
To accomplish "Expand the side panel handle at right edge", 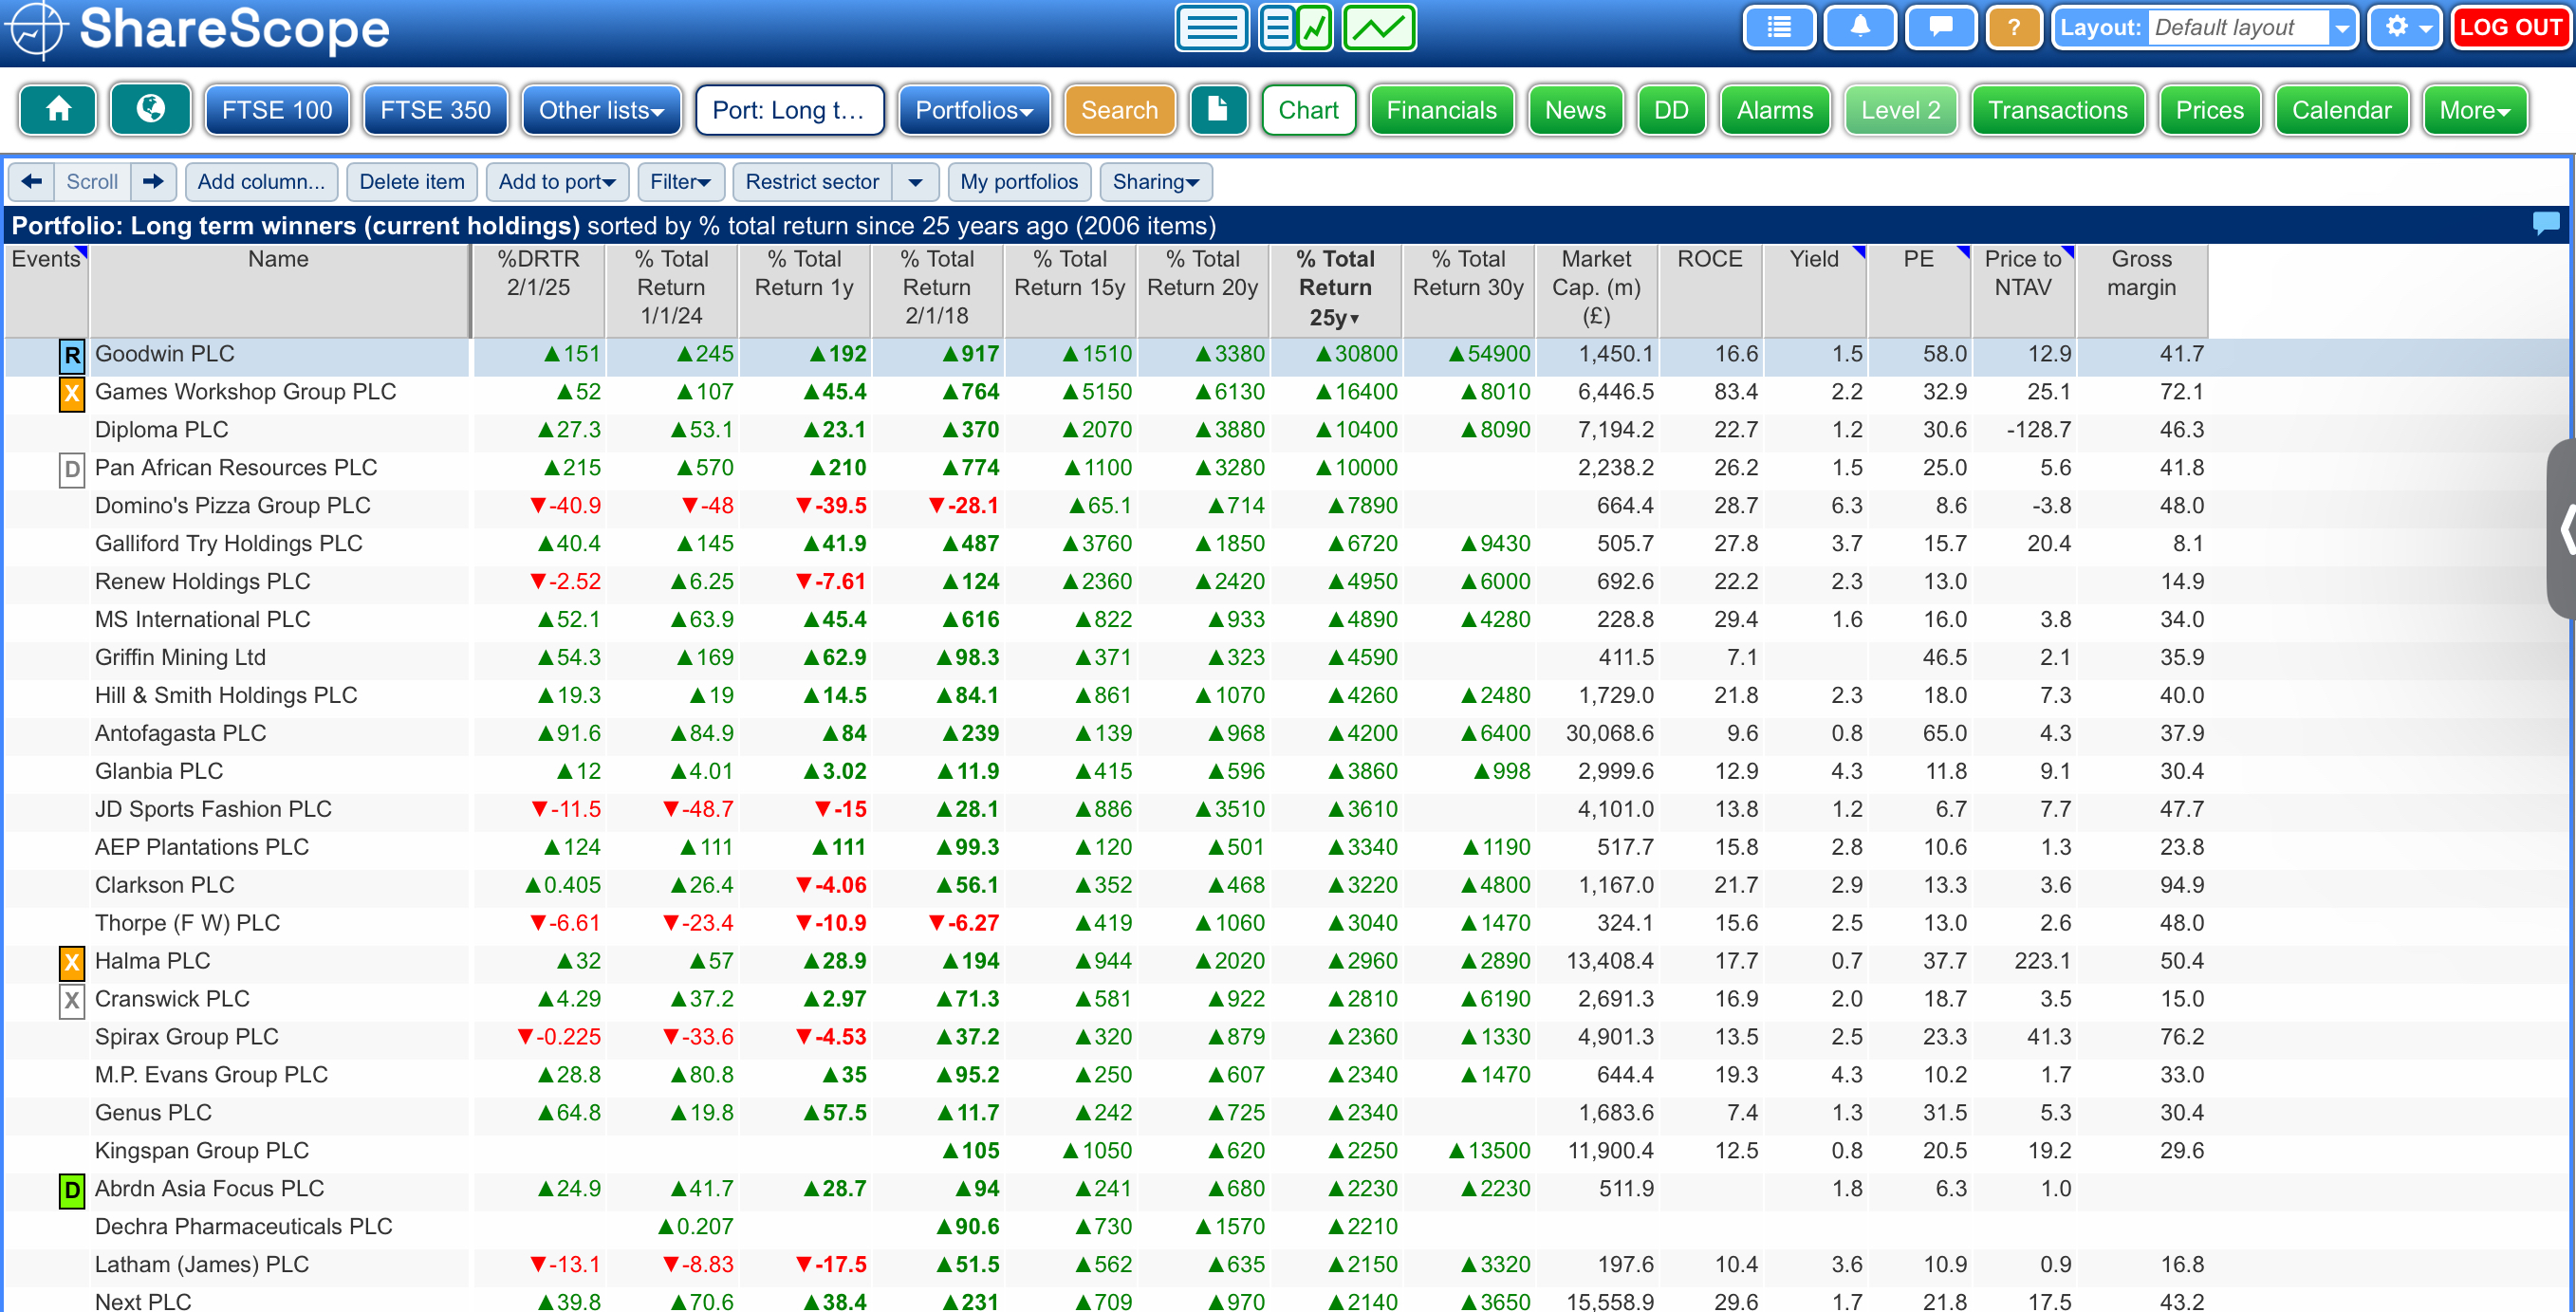I will [x=2562, y=528].
